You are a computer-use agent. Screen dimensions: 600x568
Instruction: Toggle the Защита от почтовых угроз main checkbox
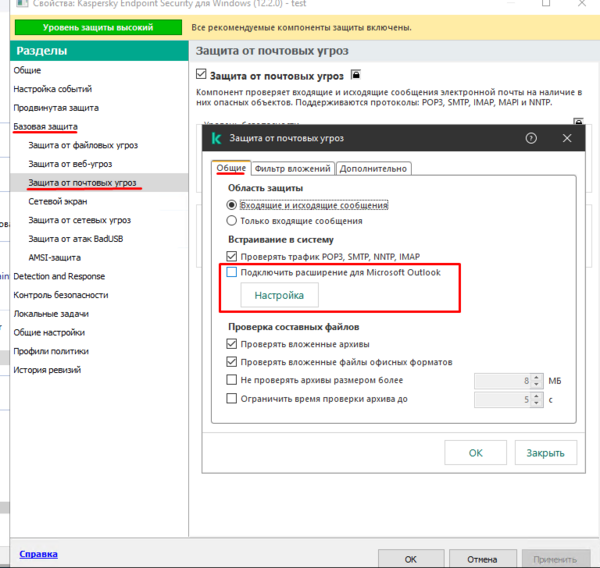(201, 74)
